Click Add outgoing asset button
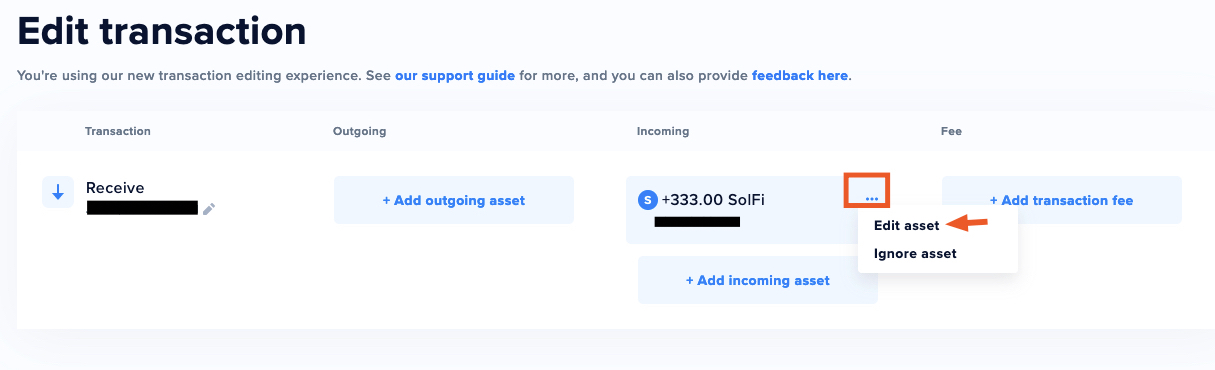1215x370 pixels. pos(454,200)
